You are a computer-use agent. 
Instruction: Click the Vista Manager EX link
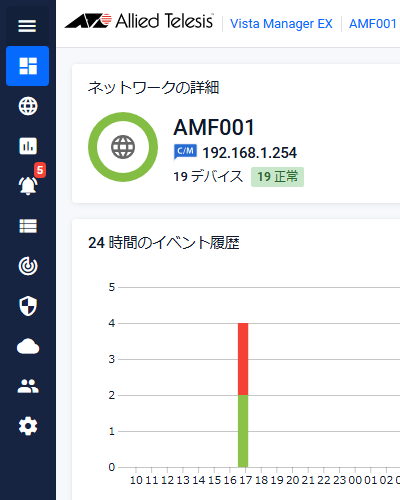(281, 24)
